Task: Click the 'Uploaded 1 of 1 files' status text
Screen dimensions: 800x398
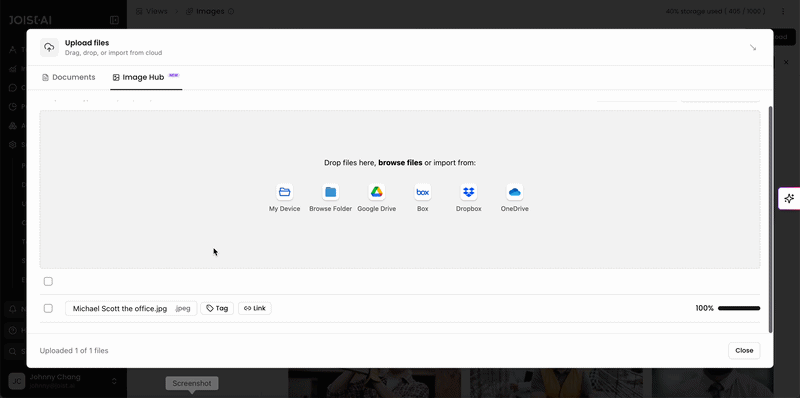Action: coord(74,351)
